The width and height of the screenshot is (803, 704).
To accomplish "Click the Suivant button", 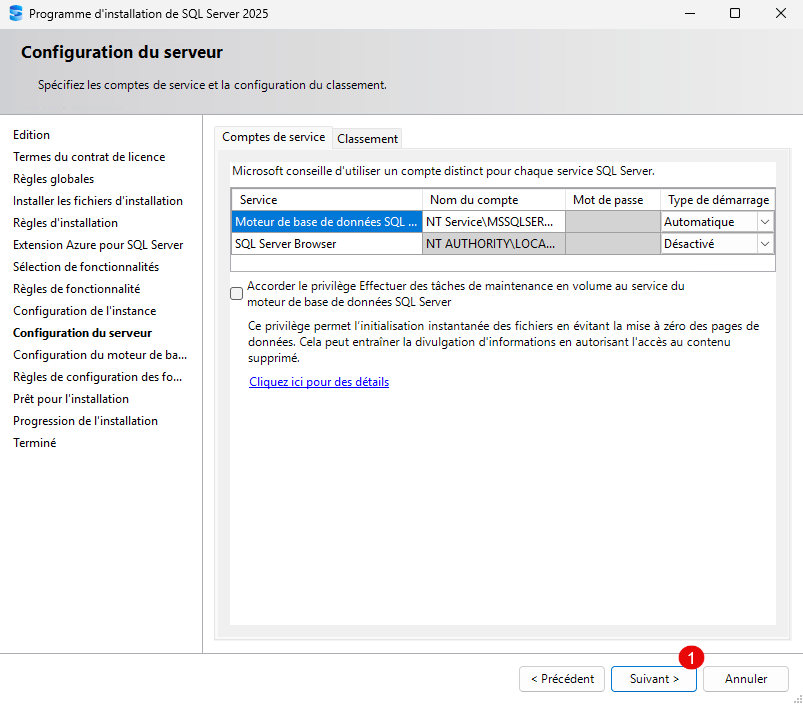I will 653,679.
